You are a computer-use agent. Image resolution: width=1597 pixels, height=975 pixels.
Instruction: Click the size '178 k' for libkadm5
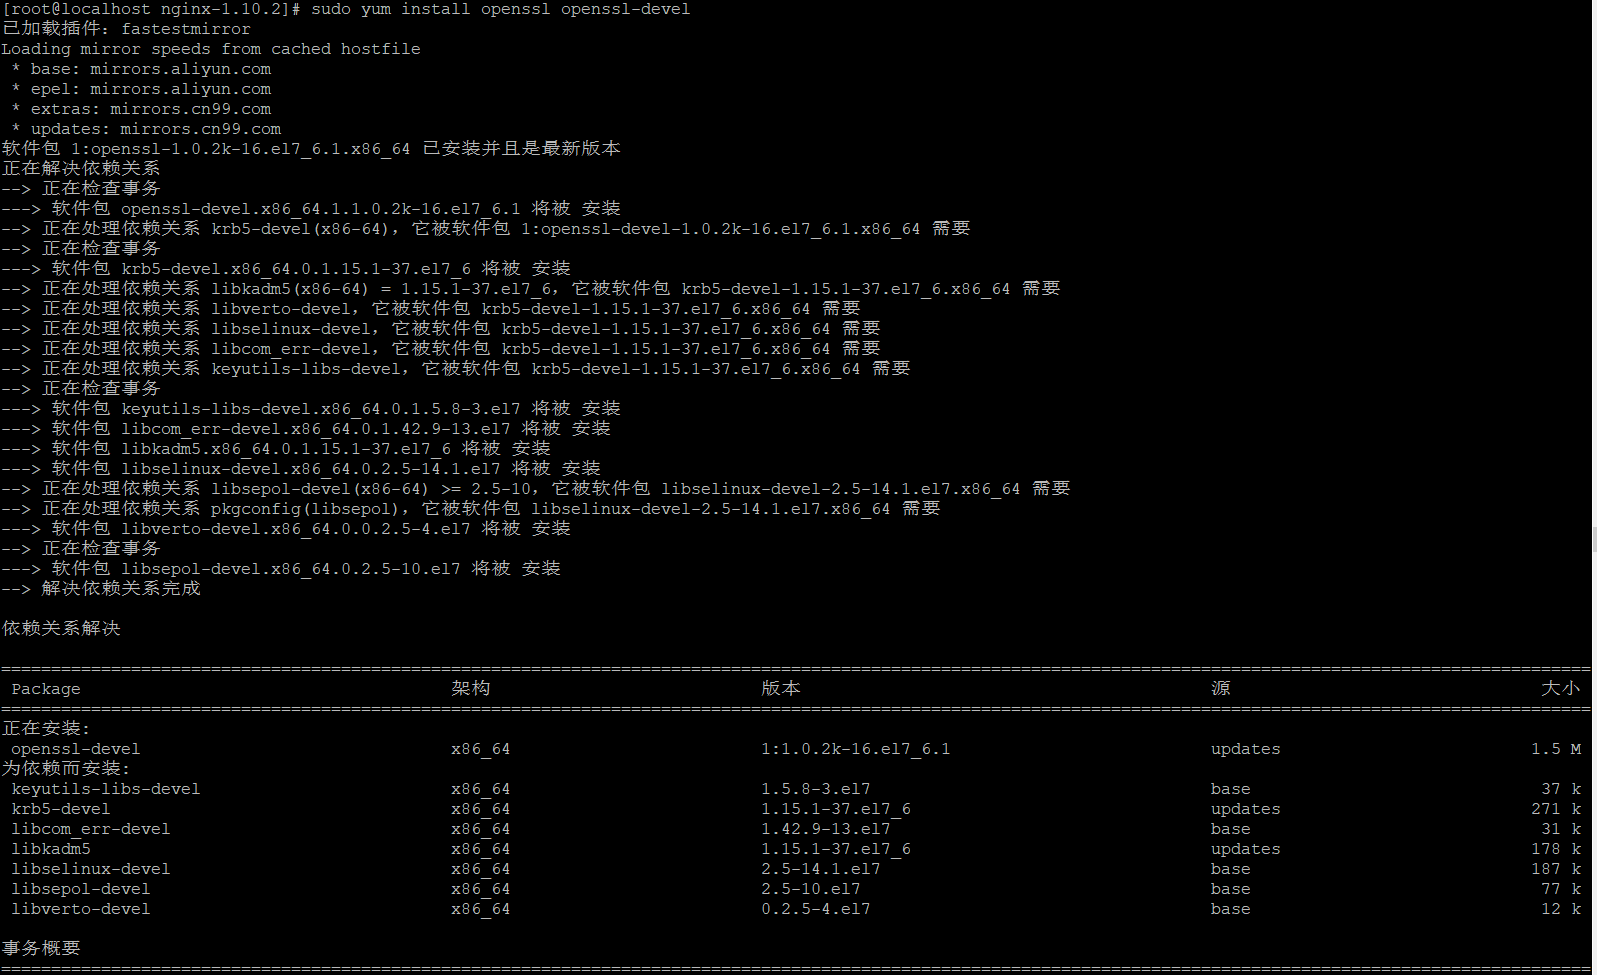[1556, 849]
